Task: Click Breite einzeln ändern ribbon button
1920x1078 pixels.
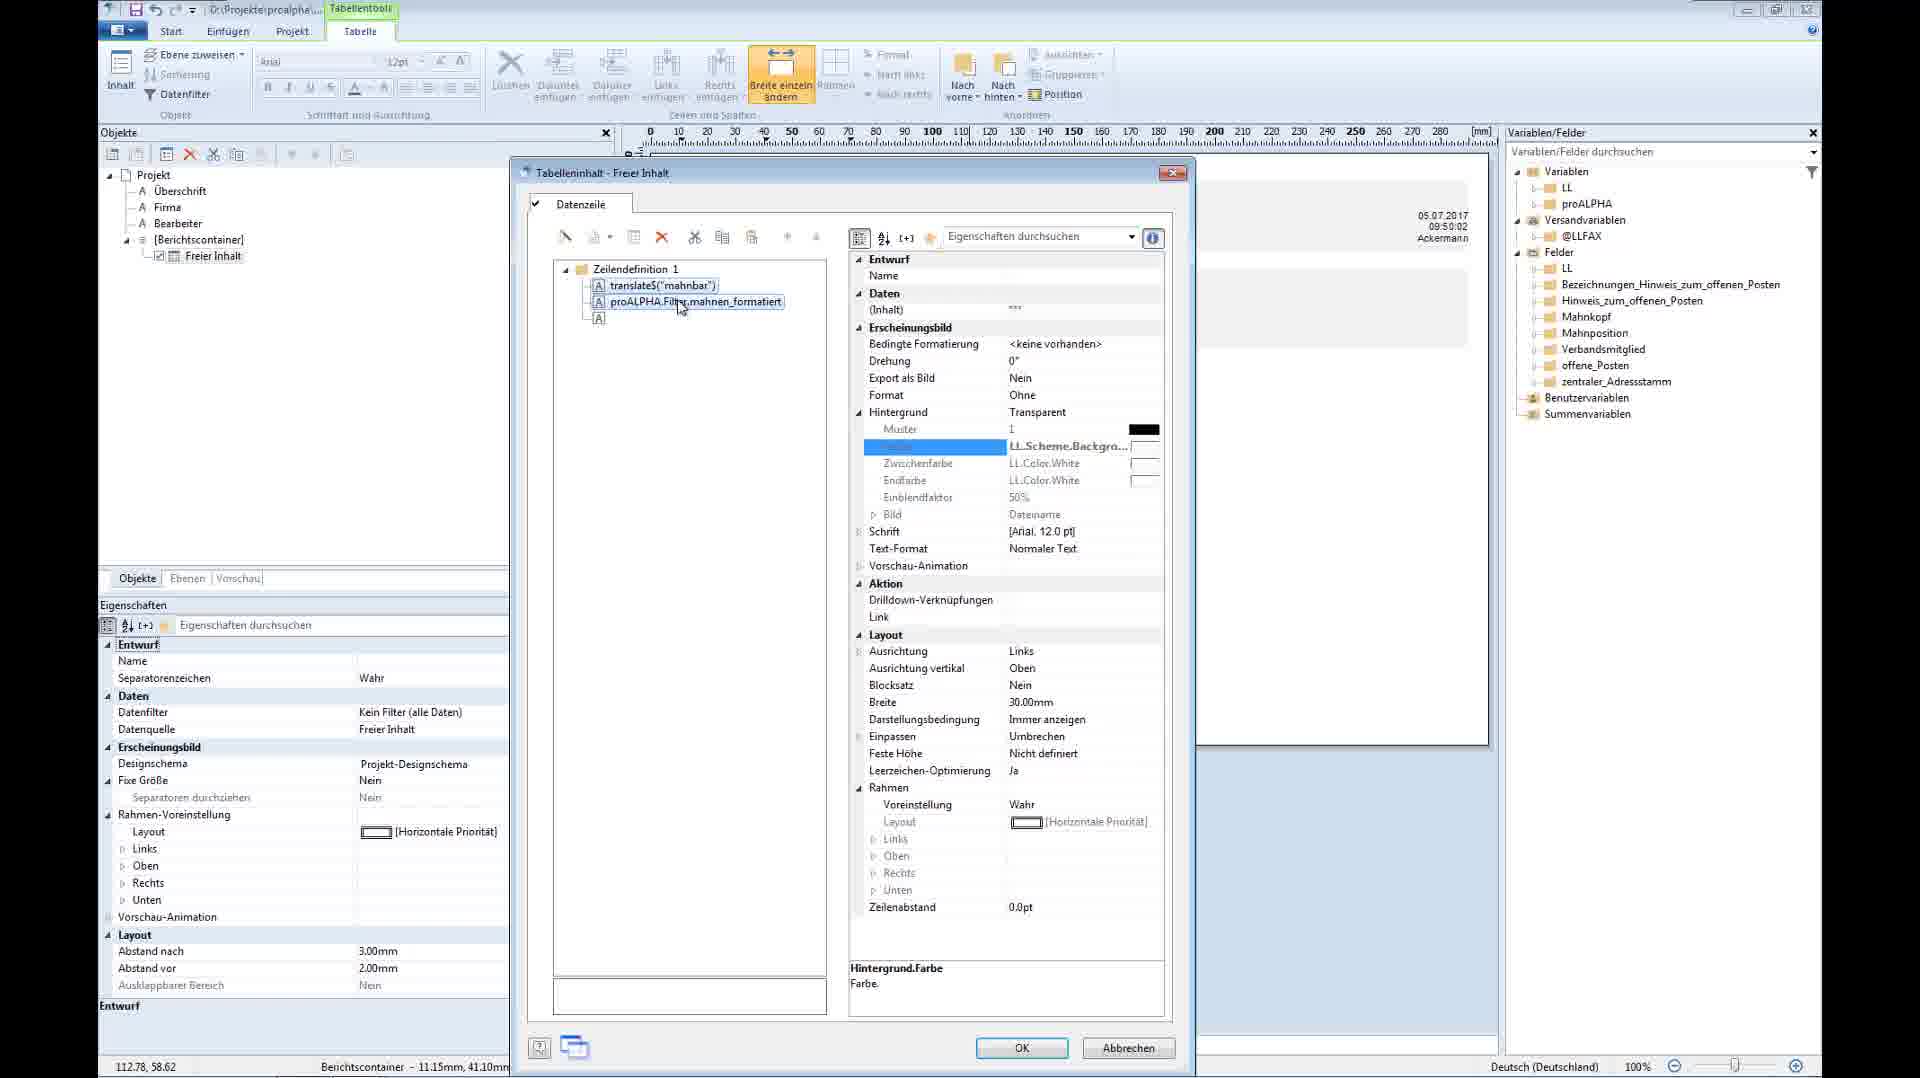Action: tap(781, 74)
